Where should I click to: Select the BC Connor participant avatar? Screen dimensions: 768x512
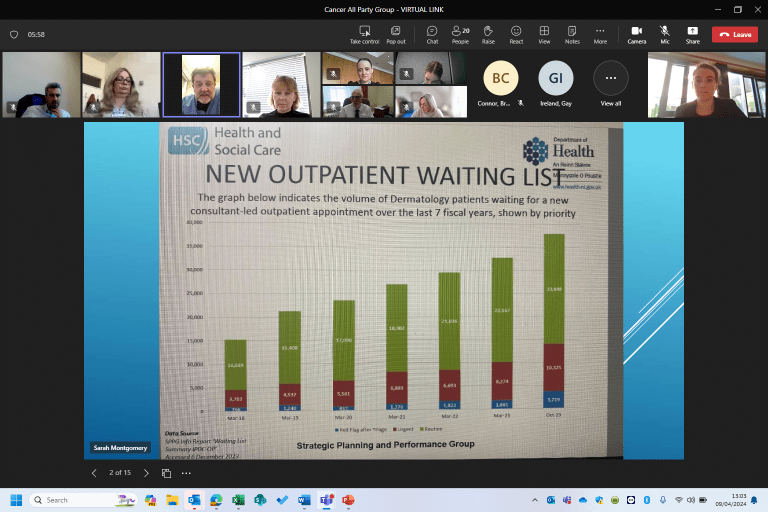tap(501, 78)
